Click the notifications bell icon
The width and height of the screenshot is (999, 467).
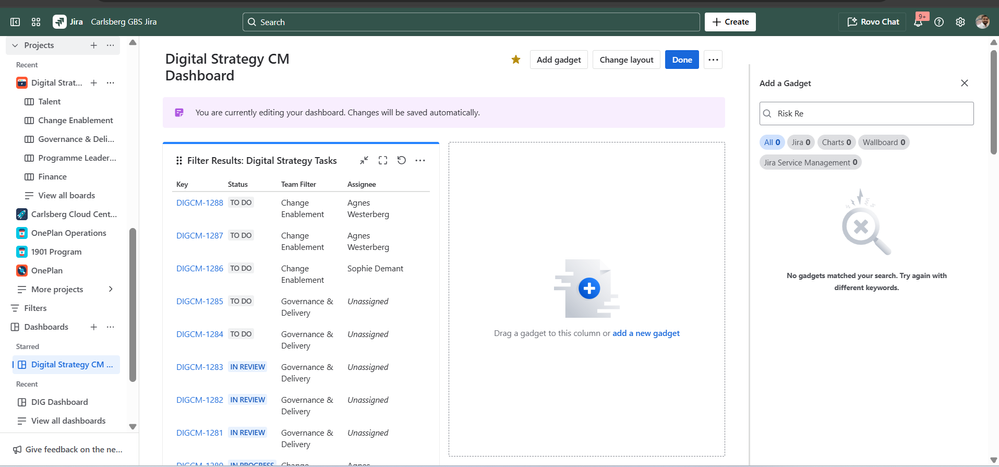pyautogui.click(x=918, y=22)
